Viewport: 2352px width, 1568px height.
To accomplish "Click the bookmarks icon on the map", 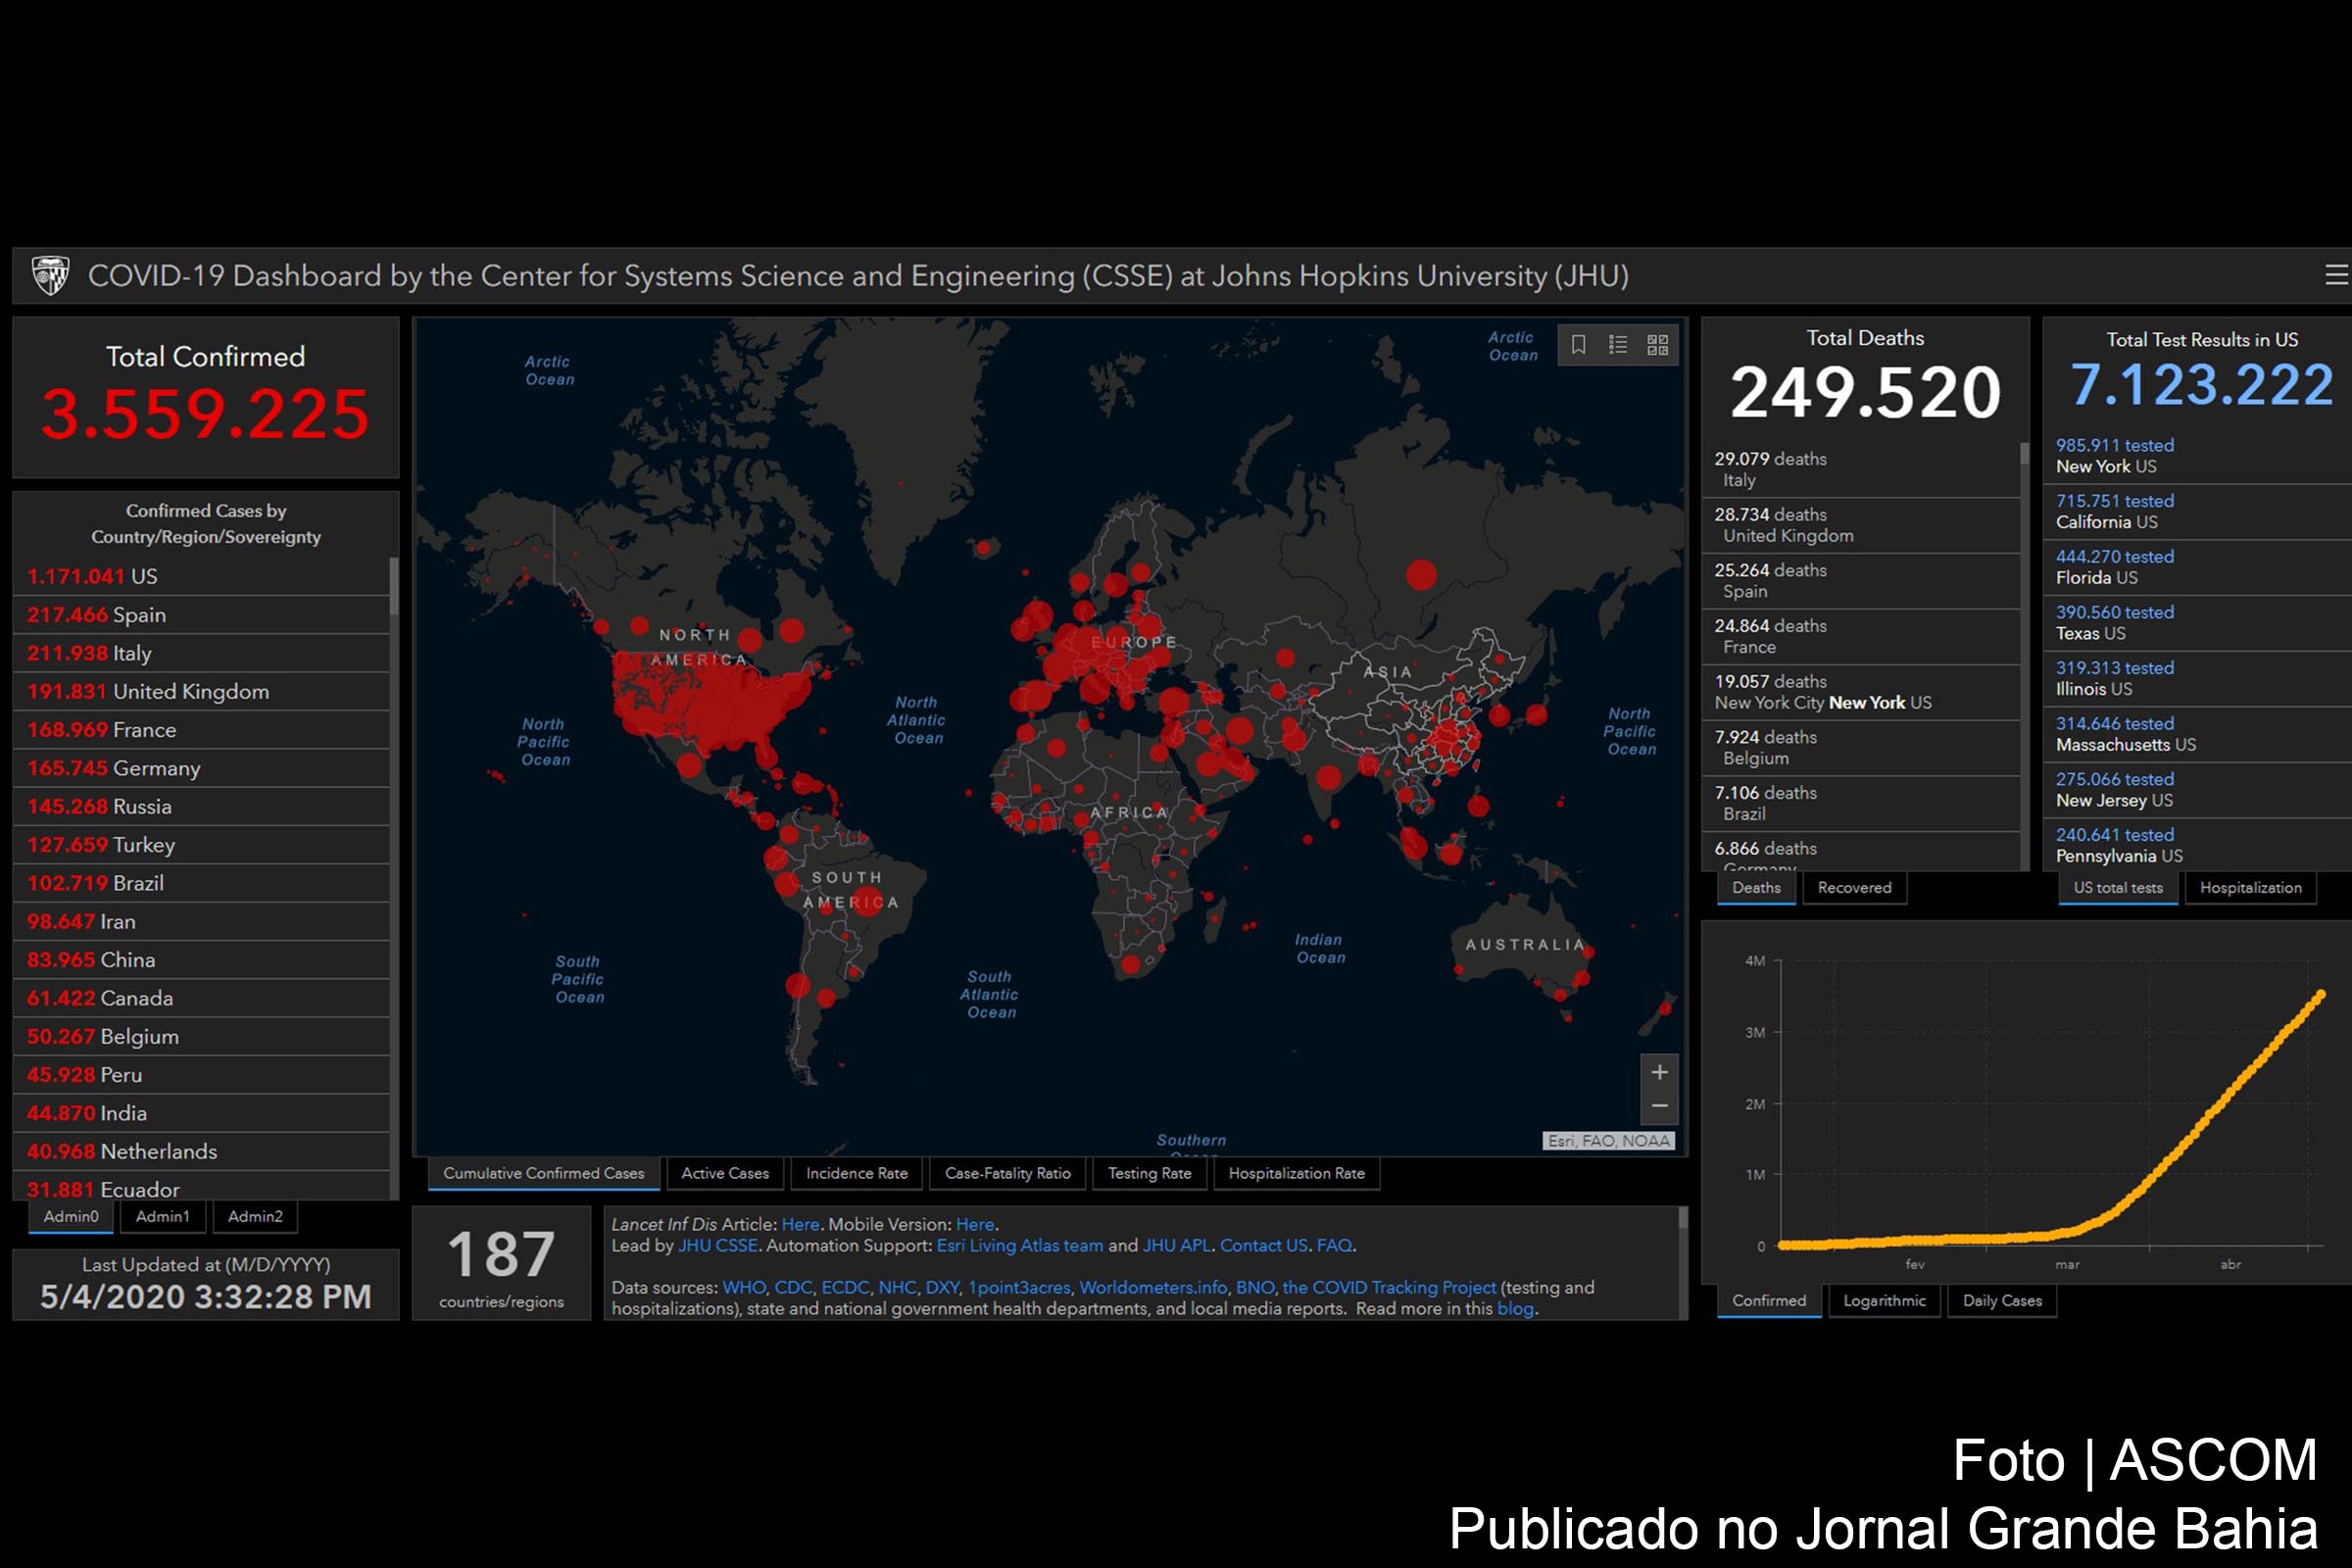I will [x=1578, y=345].
